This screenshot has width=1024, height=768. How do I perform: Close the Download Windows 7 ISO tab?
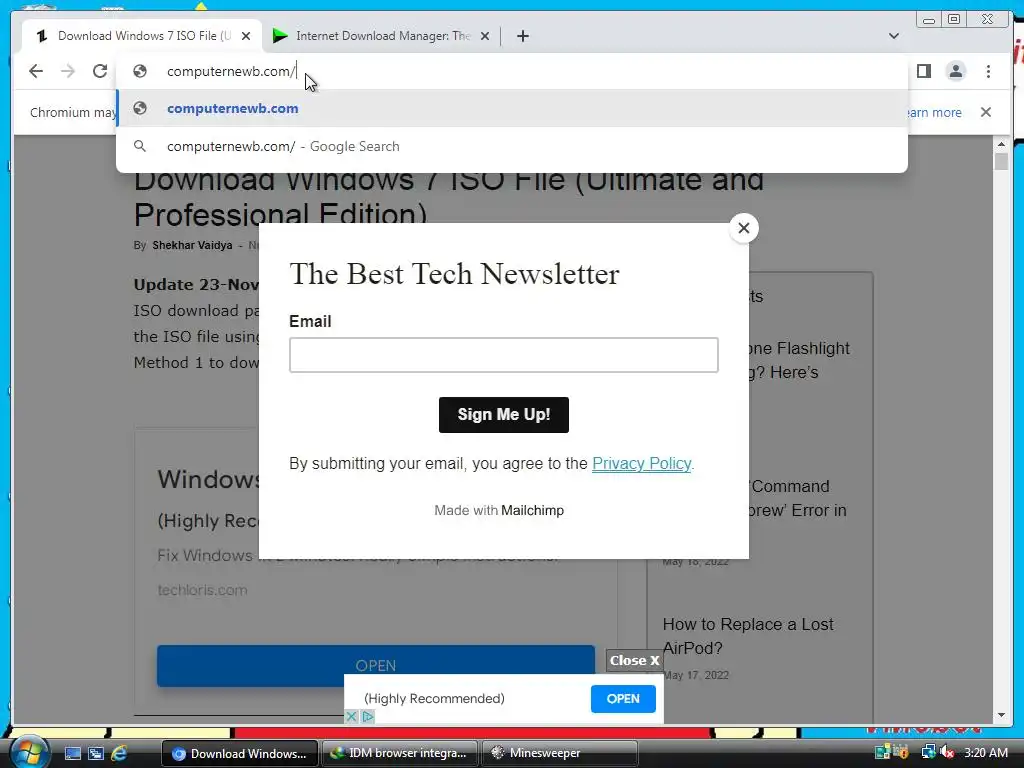pyautogui.click(x=246, y=36)
